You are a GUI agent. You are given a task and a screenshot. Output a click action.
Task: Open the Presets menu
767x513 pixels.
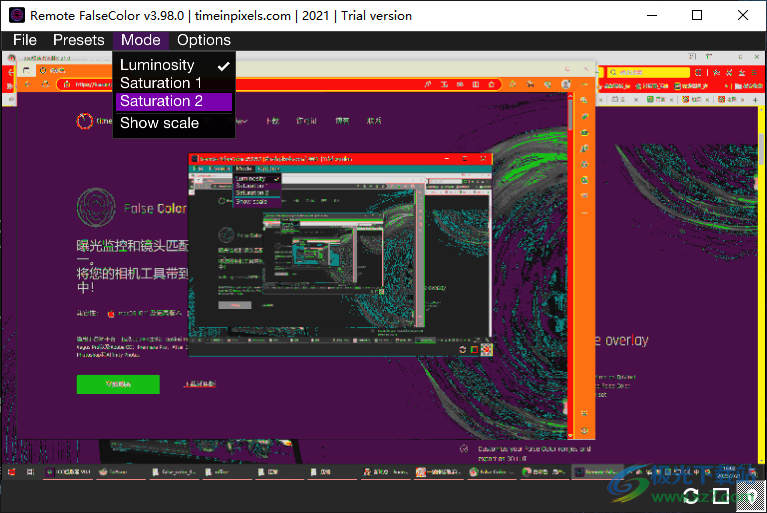pyautogui.click(x=78, y=40)
